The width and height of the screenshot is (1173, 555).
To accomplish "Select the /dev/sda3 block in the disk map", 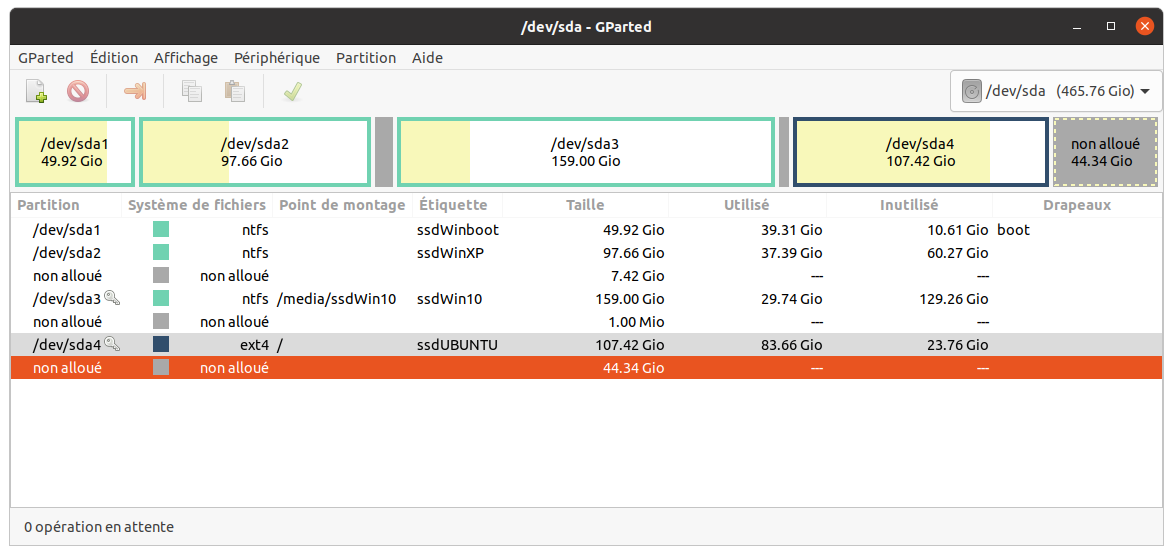I will coord(585,152).
